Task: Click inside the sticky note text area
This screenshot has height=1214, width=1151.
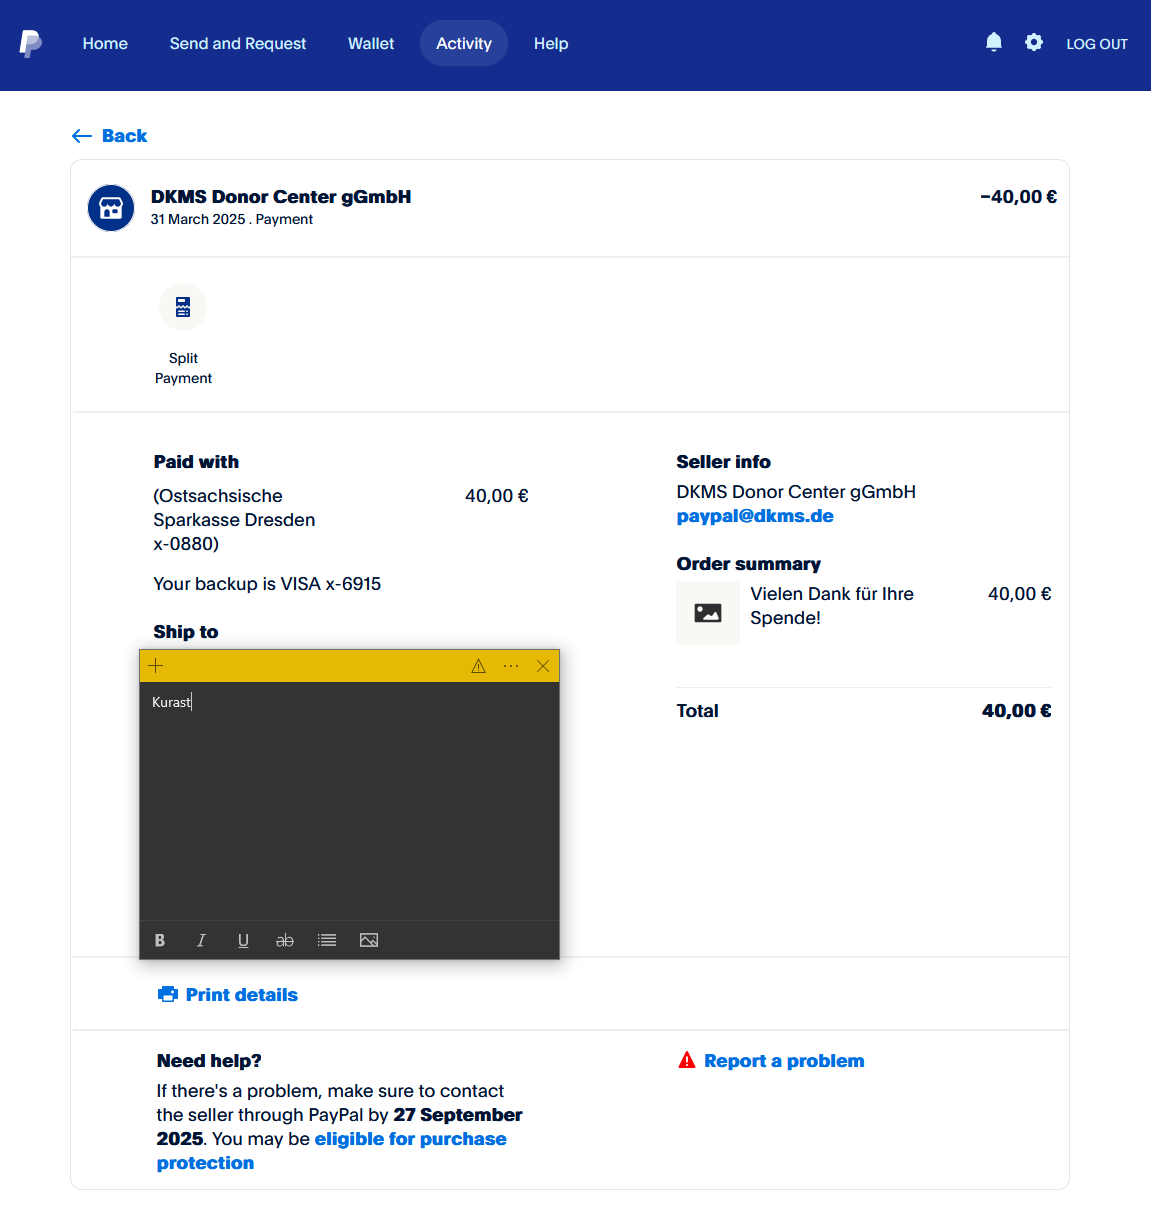Action: (x=349, y=800)
